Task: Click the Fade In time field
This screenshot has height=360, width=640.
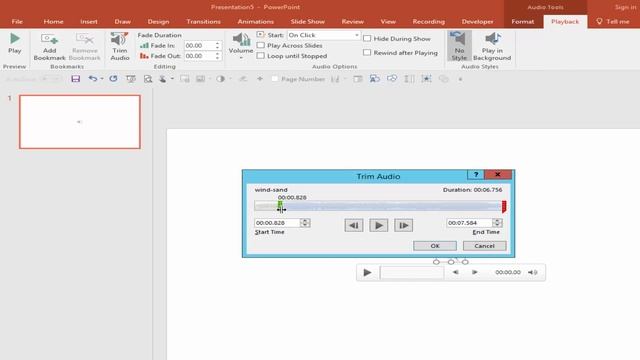Action: [x=199, y=45]
